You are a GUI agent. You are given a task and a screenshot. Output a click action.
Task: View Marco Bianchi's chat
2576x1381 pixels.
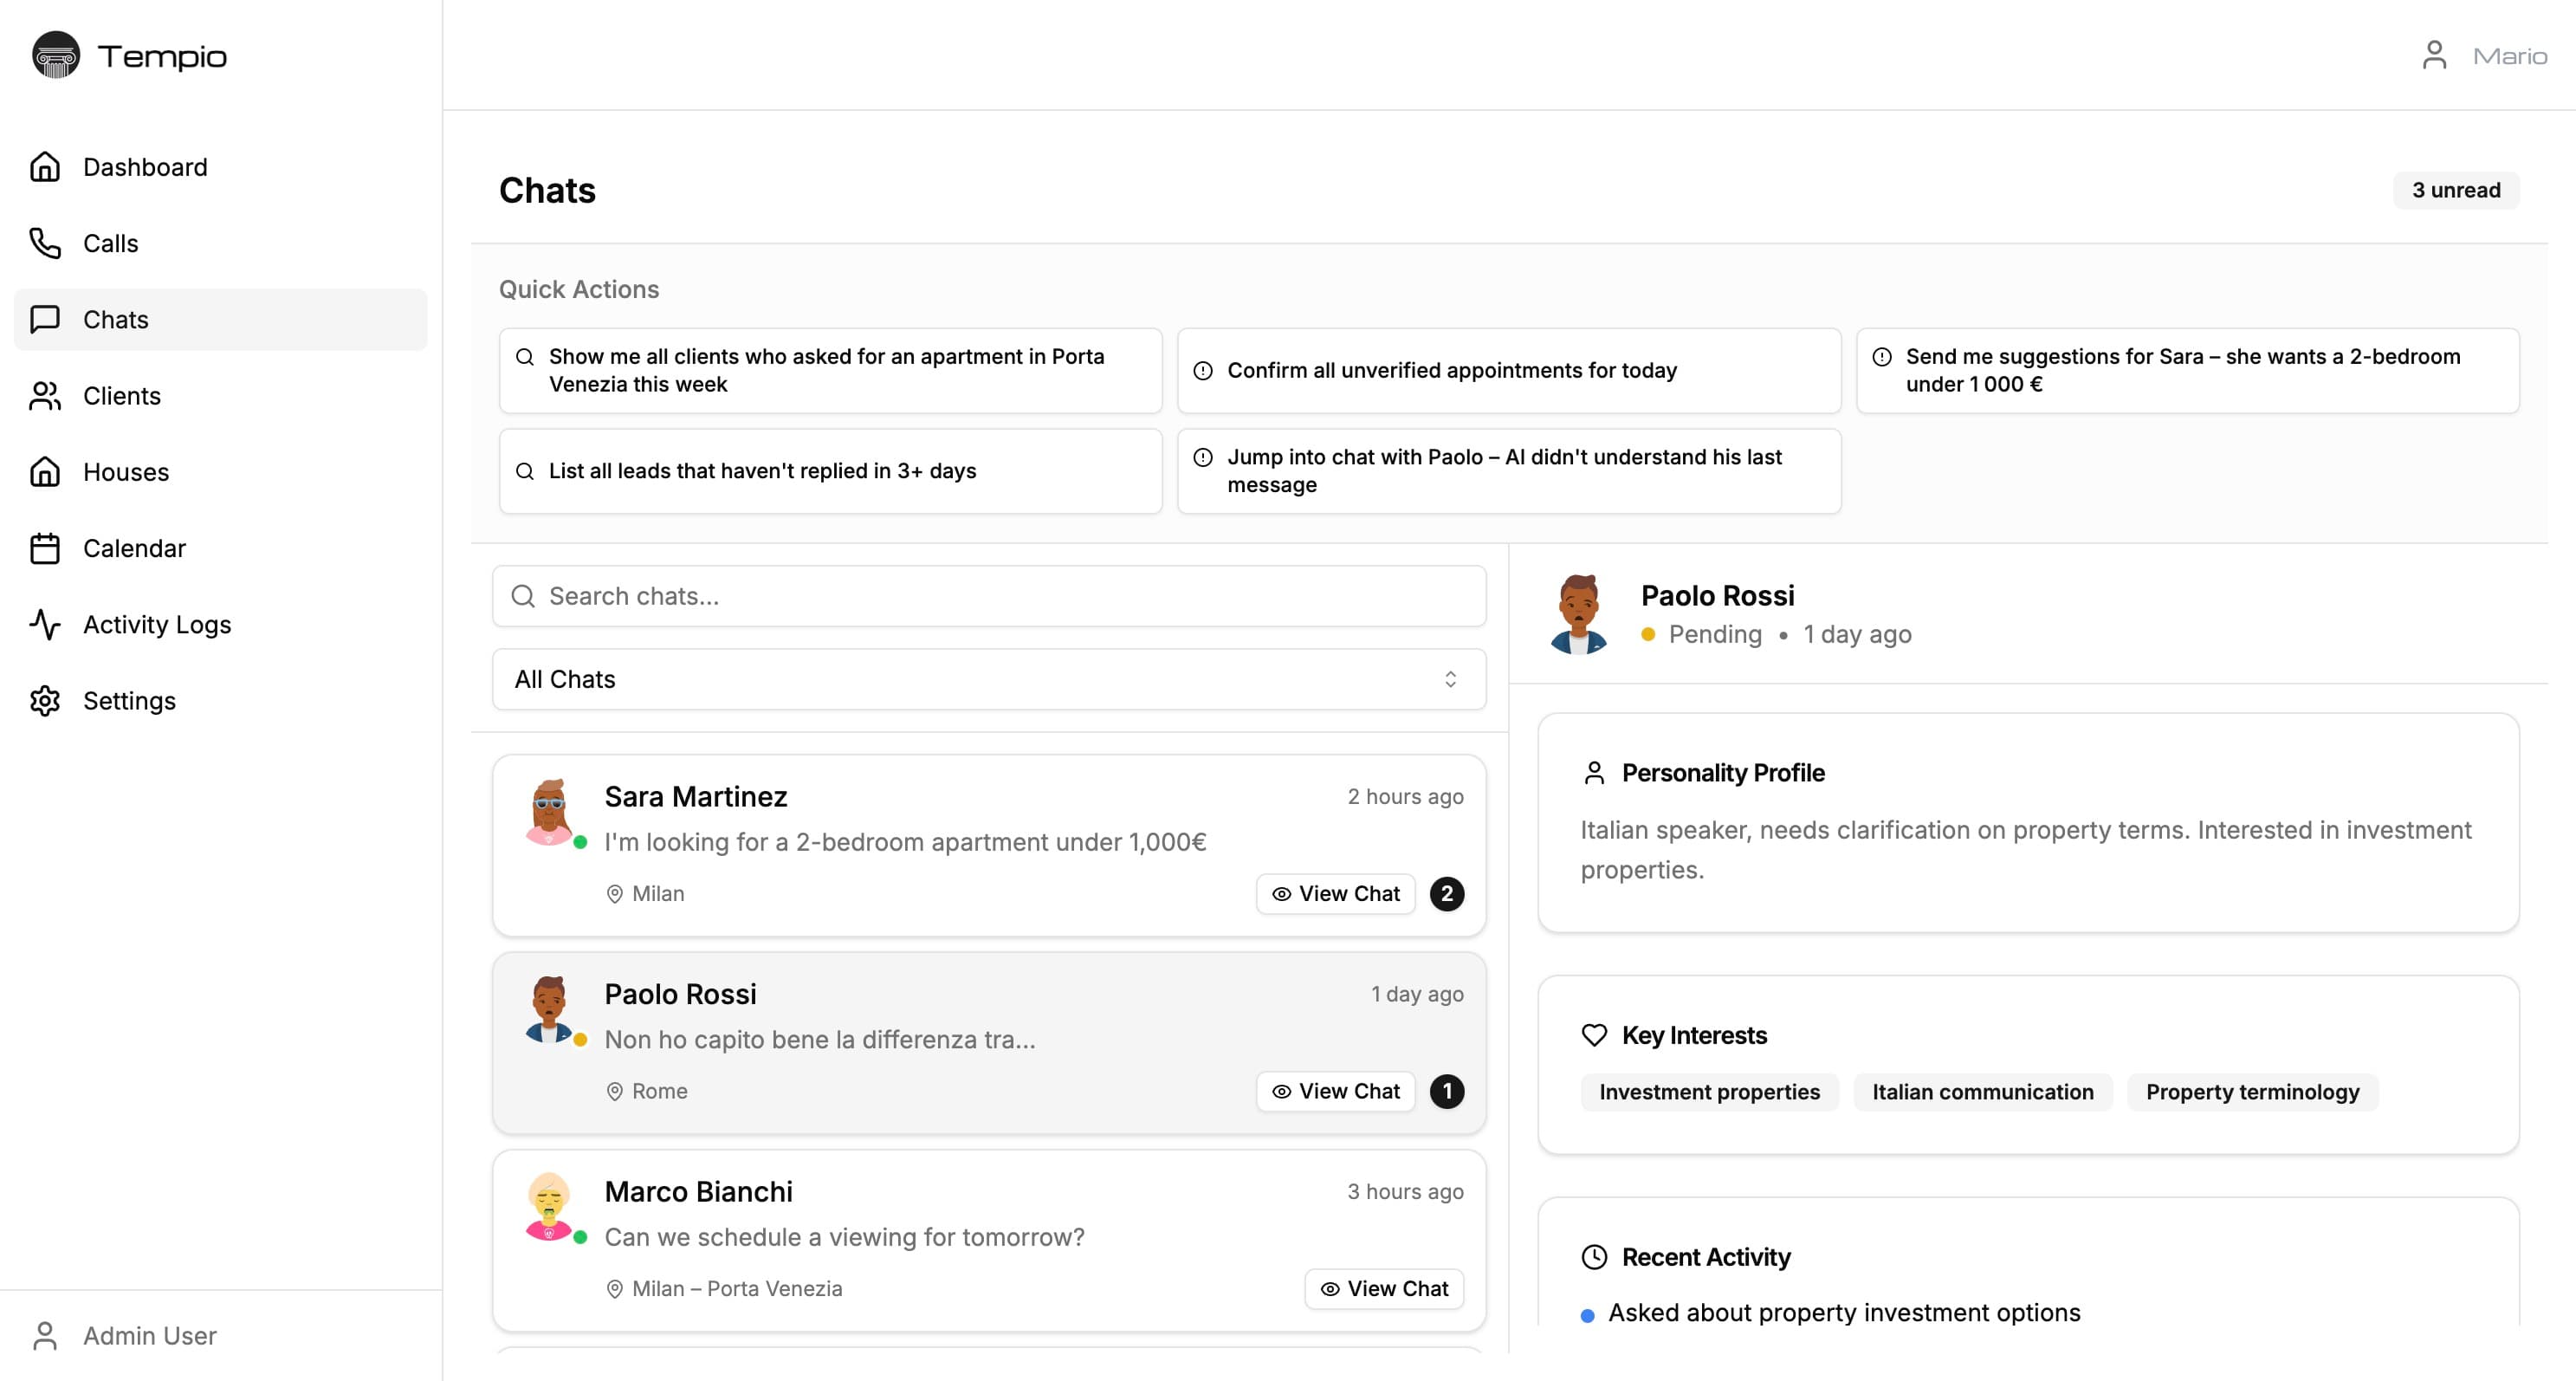point(1384,1289)
